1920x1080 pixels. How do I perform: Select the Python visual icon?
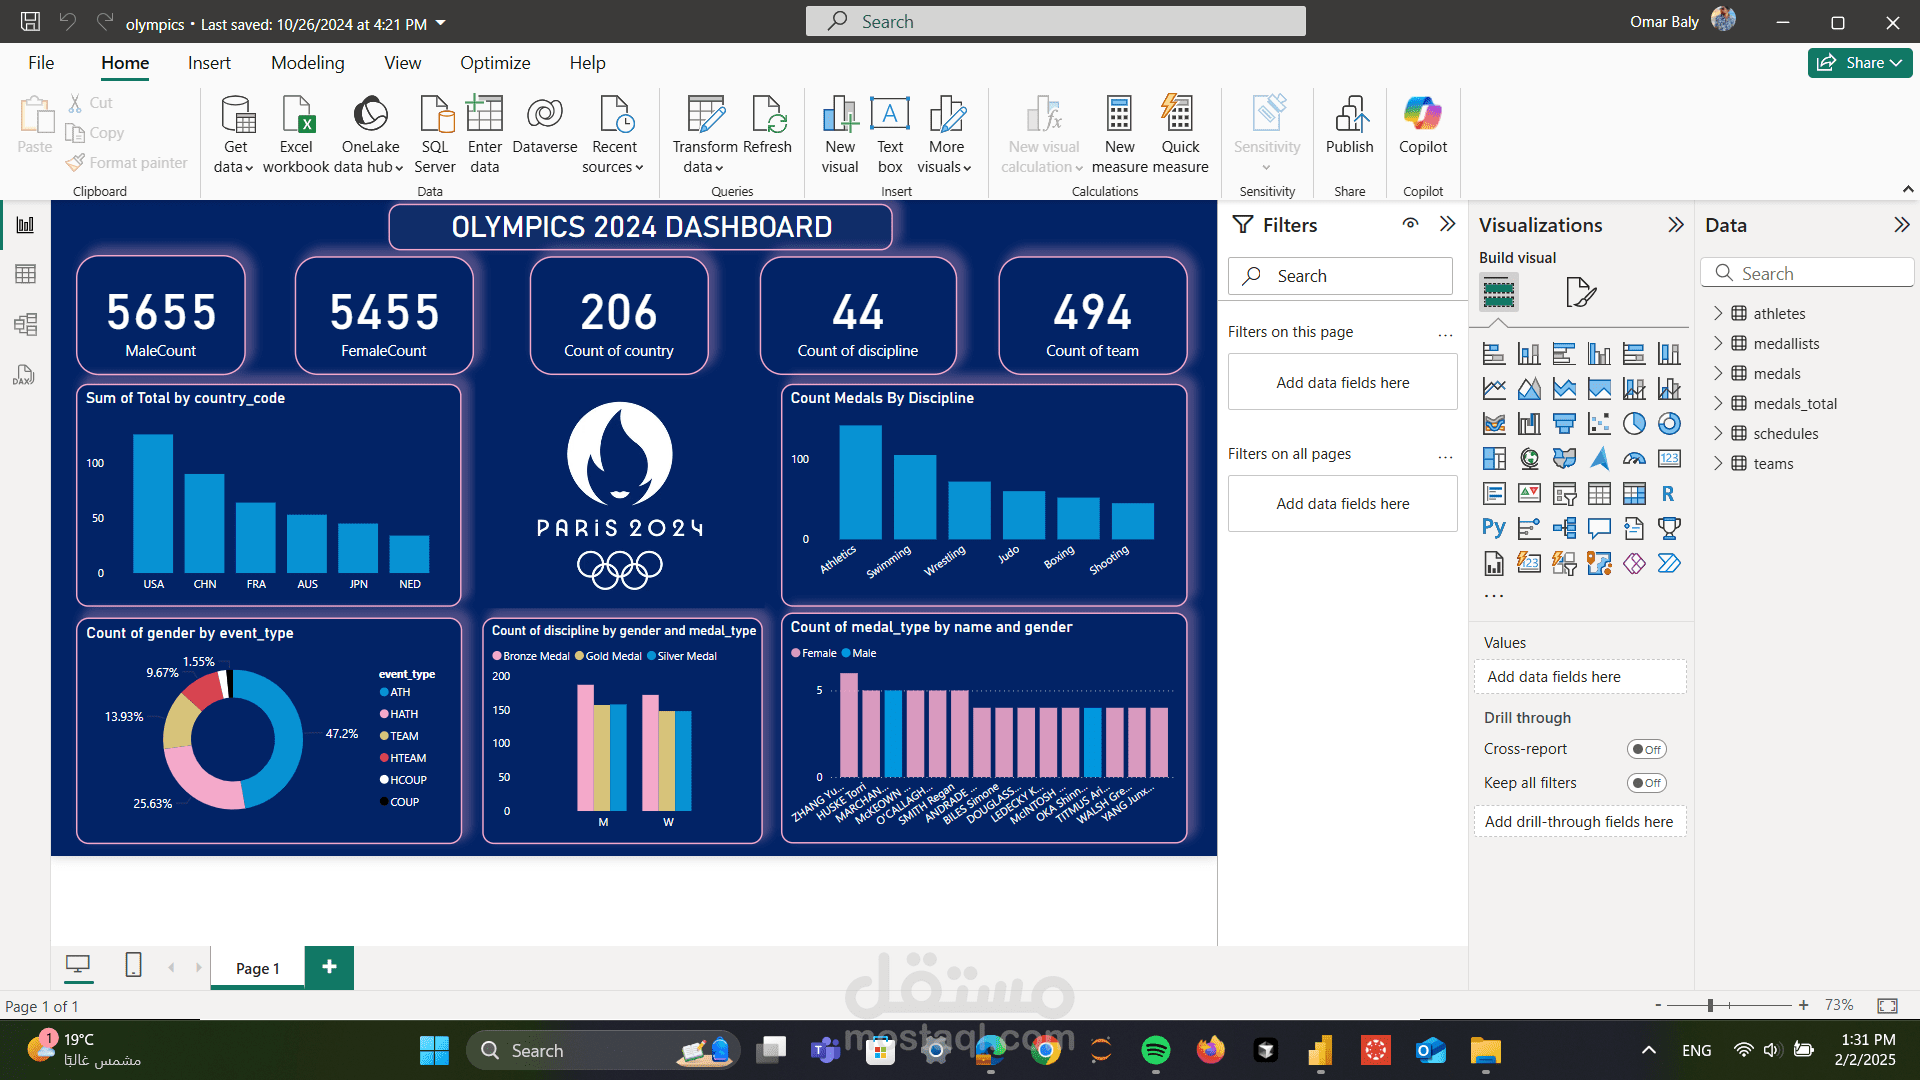pyautogui.click(x=1493, y=528)
